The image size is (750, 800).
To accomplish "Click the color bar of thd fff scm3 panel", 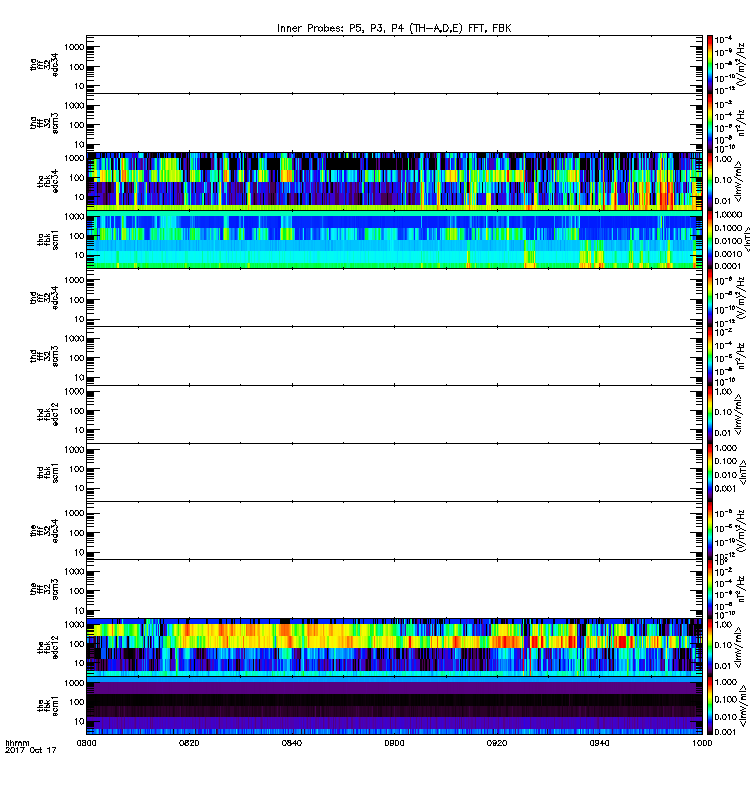I will (710, 356).
